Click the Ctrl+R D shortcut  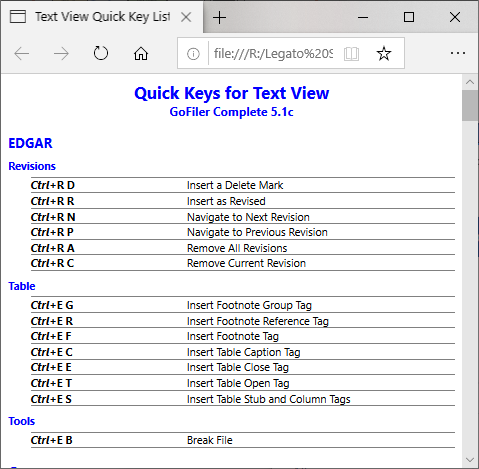53,185
